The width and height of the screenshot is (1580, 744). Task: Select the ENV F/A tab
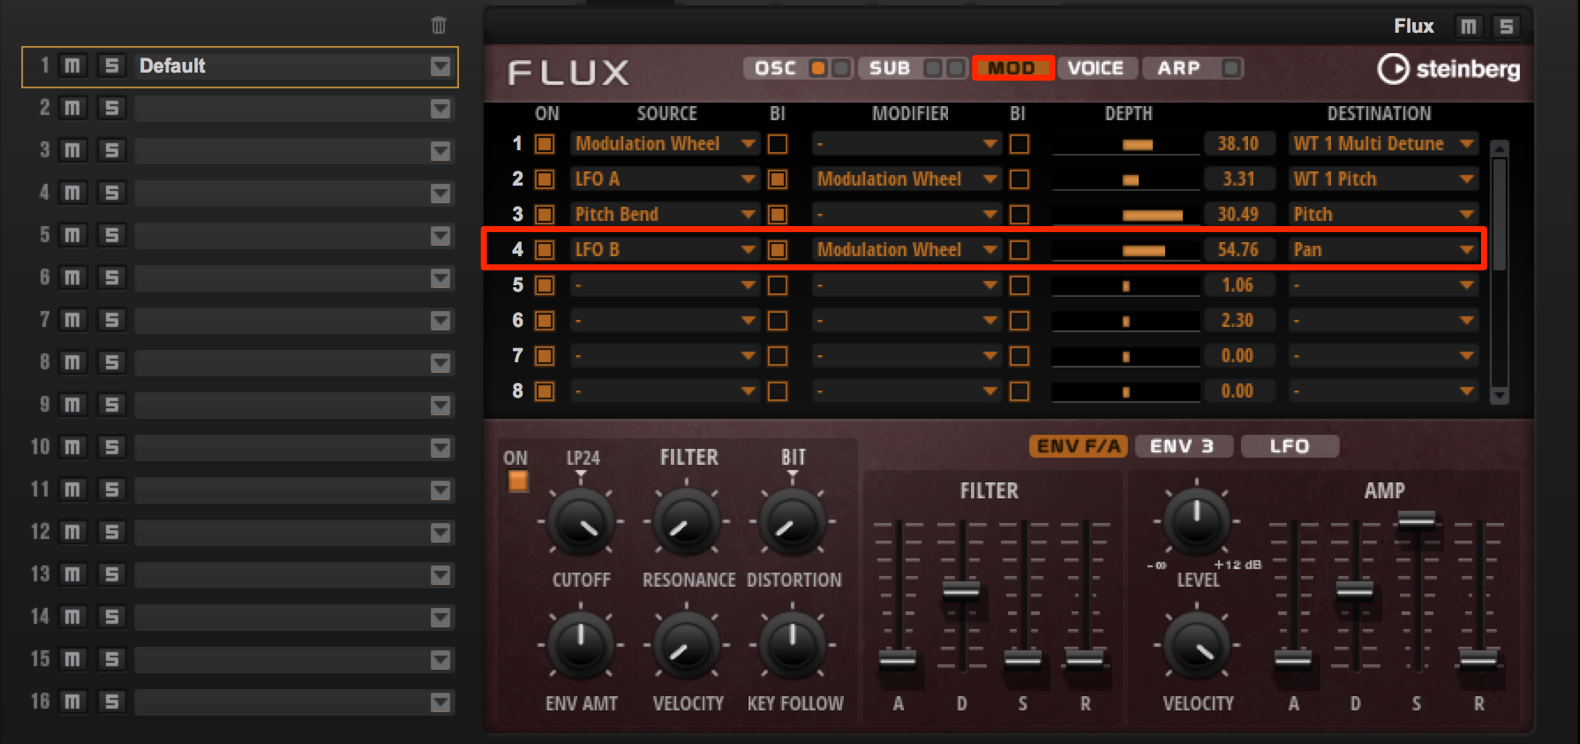1078,446
